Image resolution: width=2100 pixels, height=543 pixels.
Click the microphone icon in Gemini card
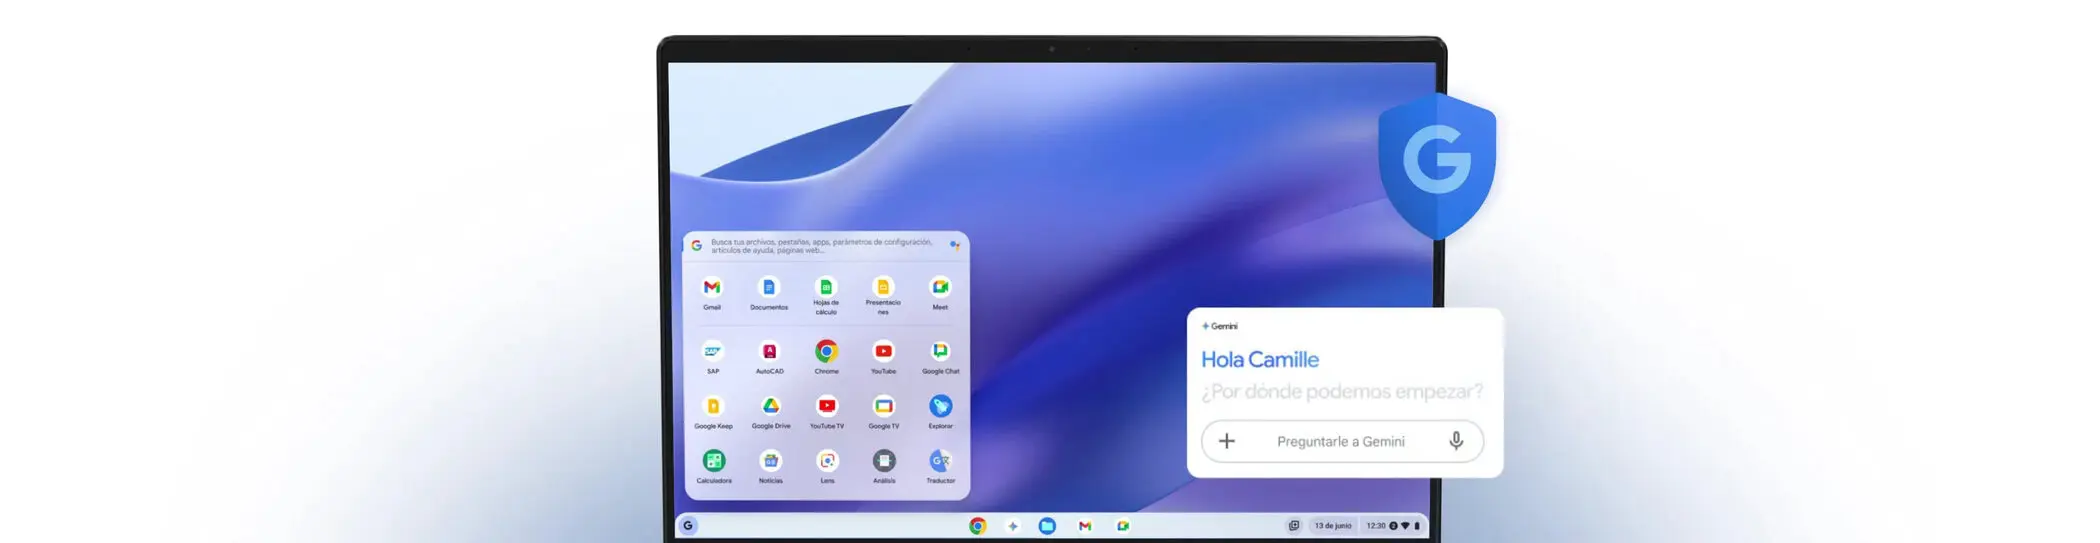[1456, 441]
